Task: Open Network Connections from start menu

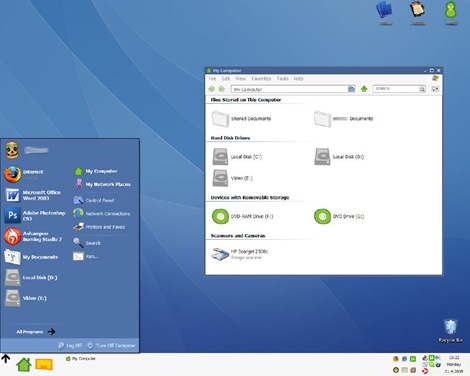Action: (x=102, y=213)
